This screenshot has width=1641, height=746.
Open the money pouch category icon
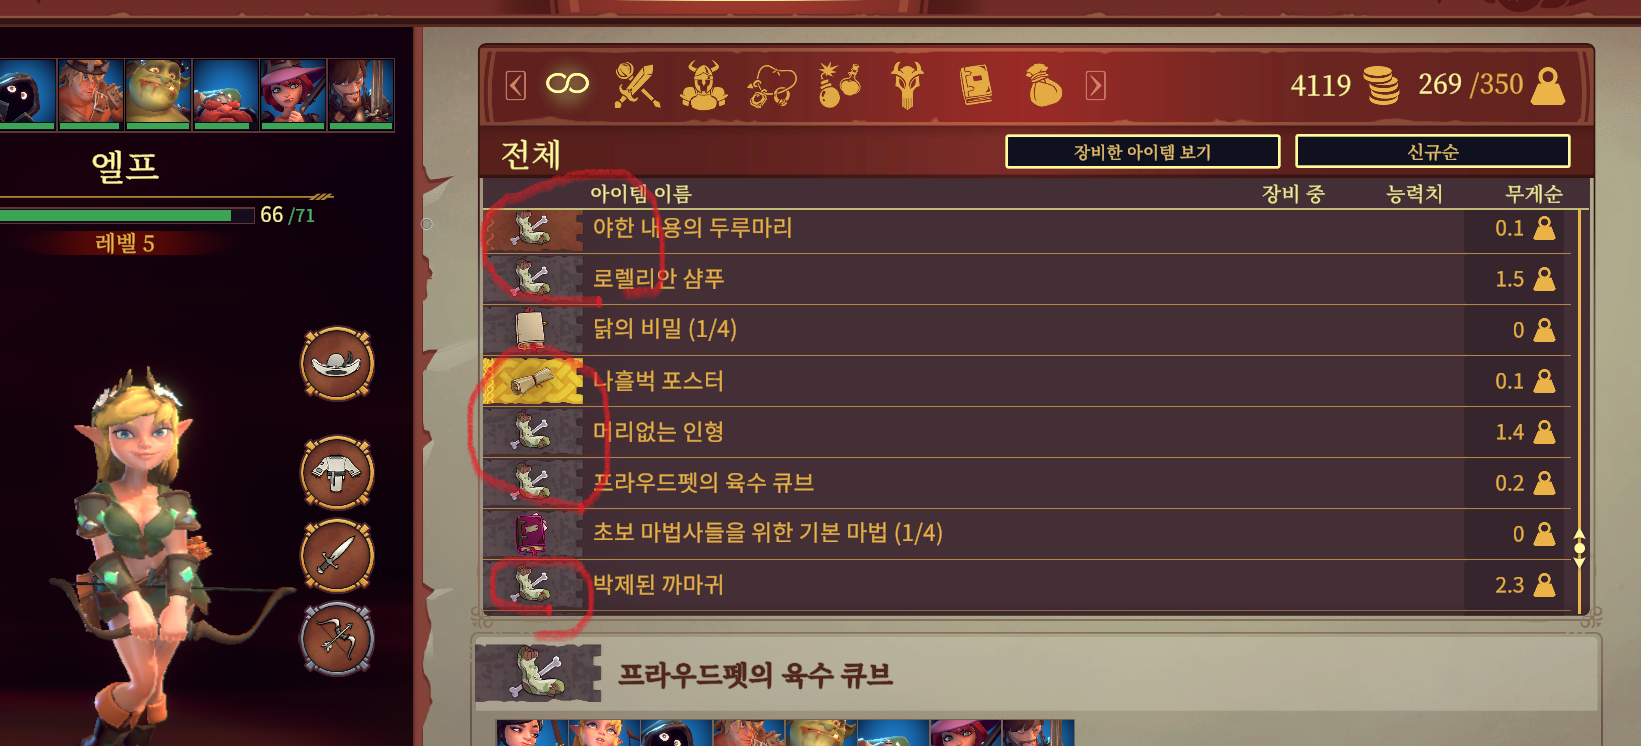1044,85
